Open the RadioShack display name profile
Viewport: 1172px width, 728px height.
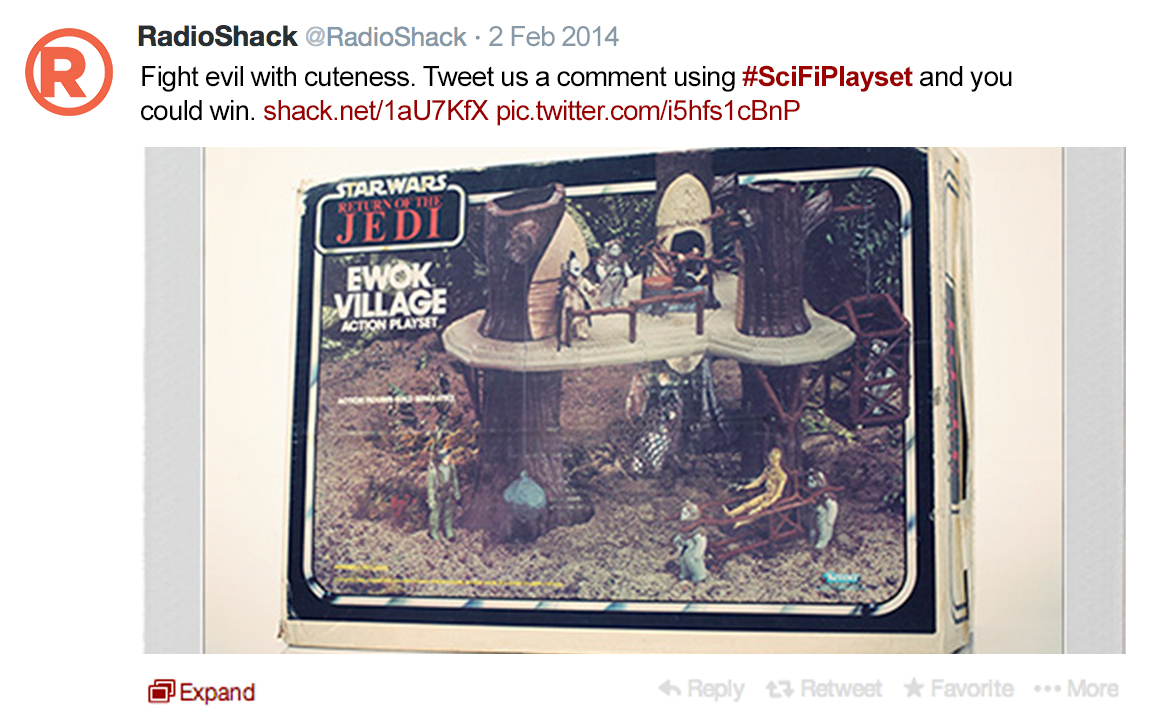click(218, 37)
